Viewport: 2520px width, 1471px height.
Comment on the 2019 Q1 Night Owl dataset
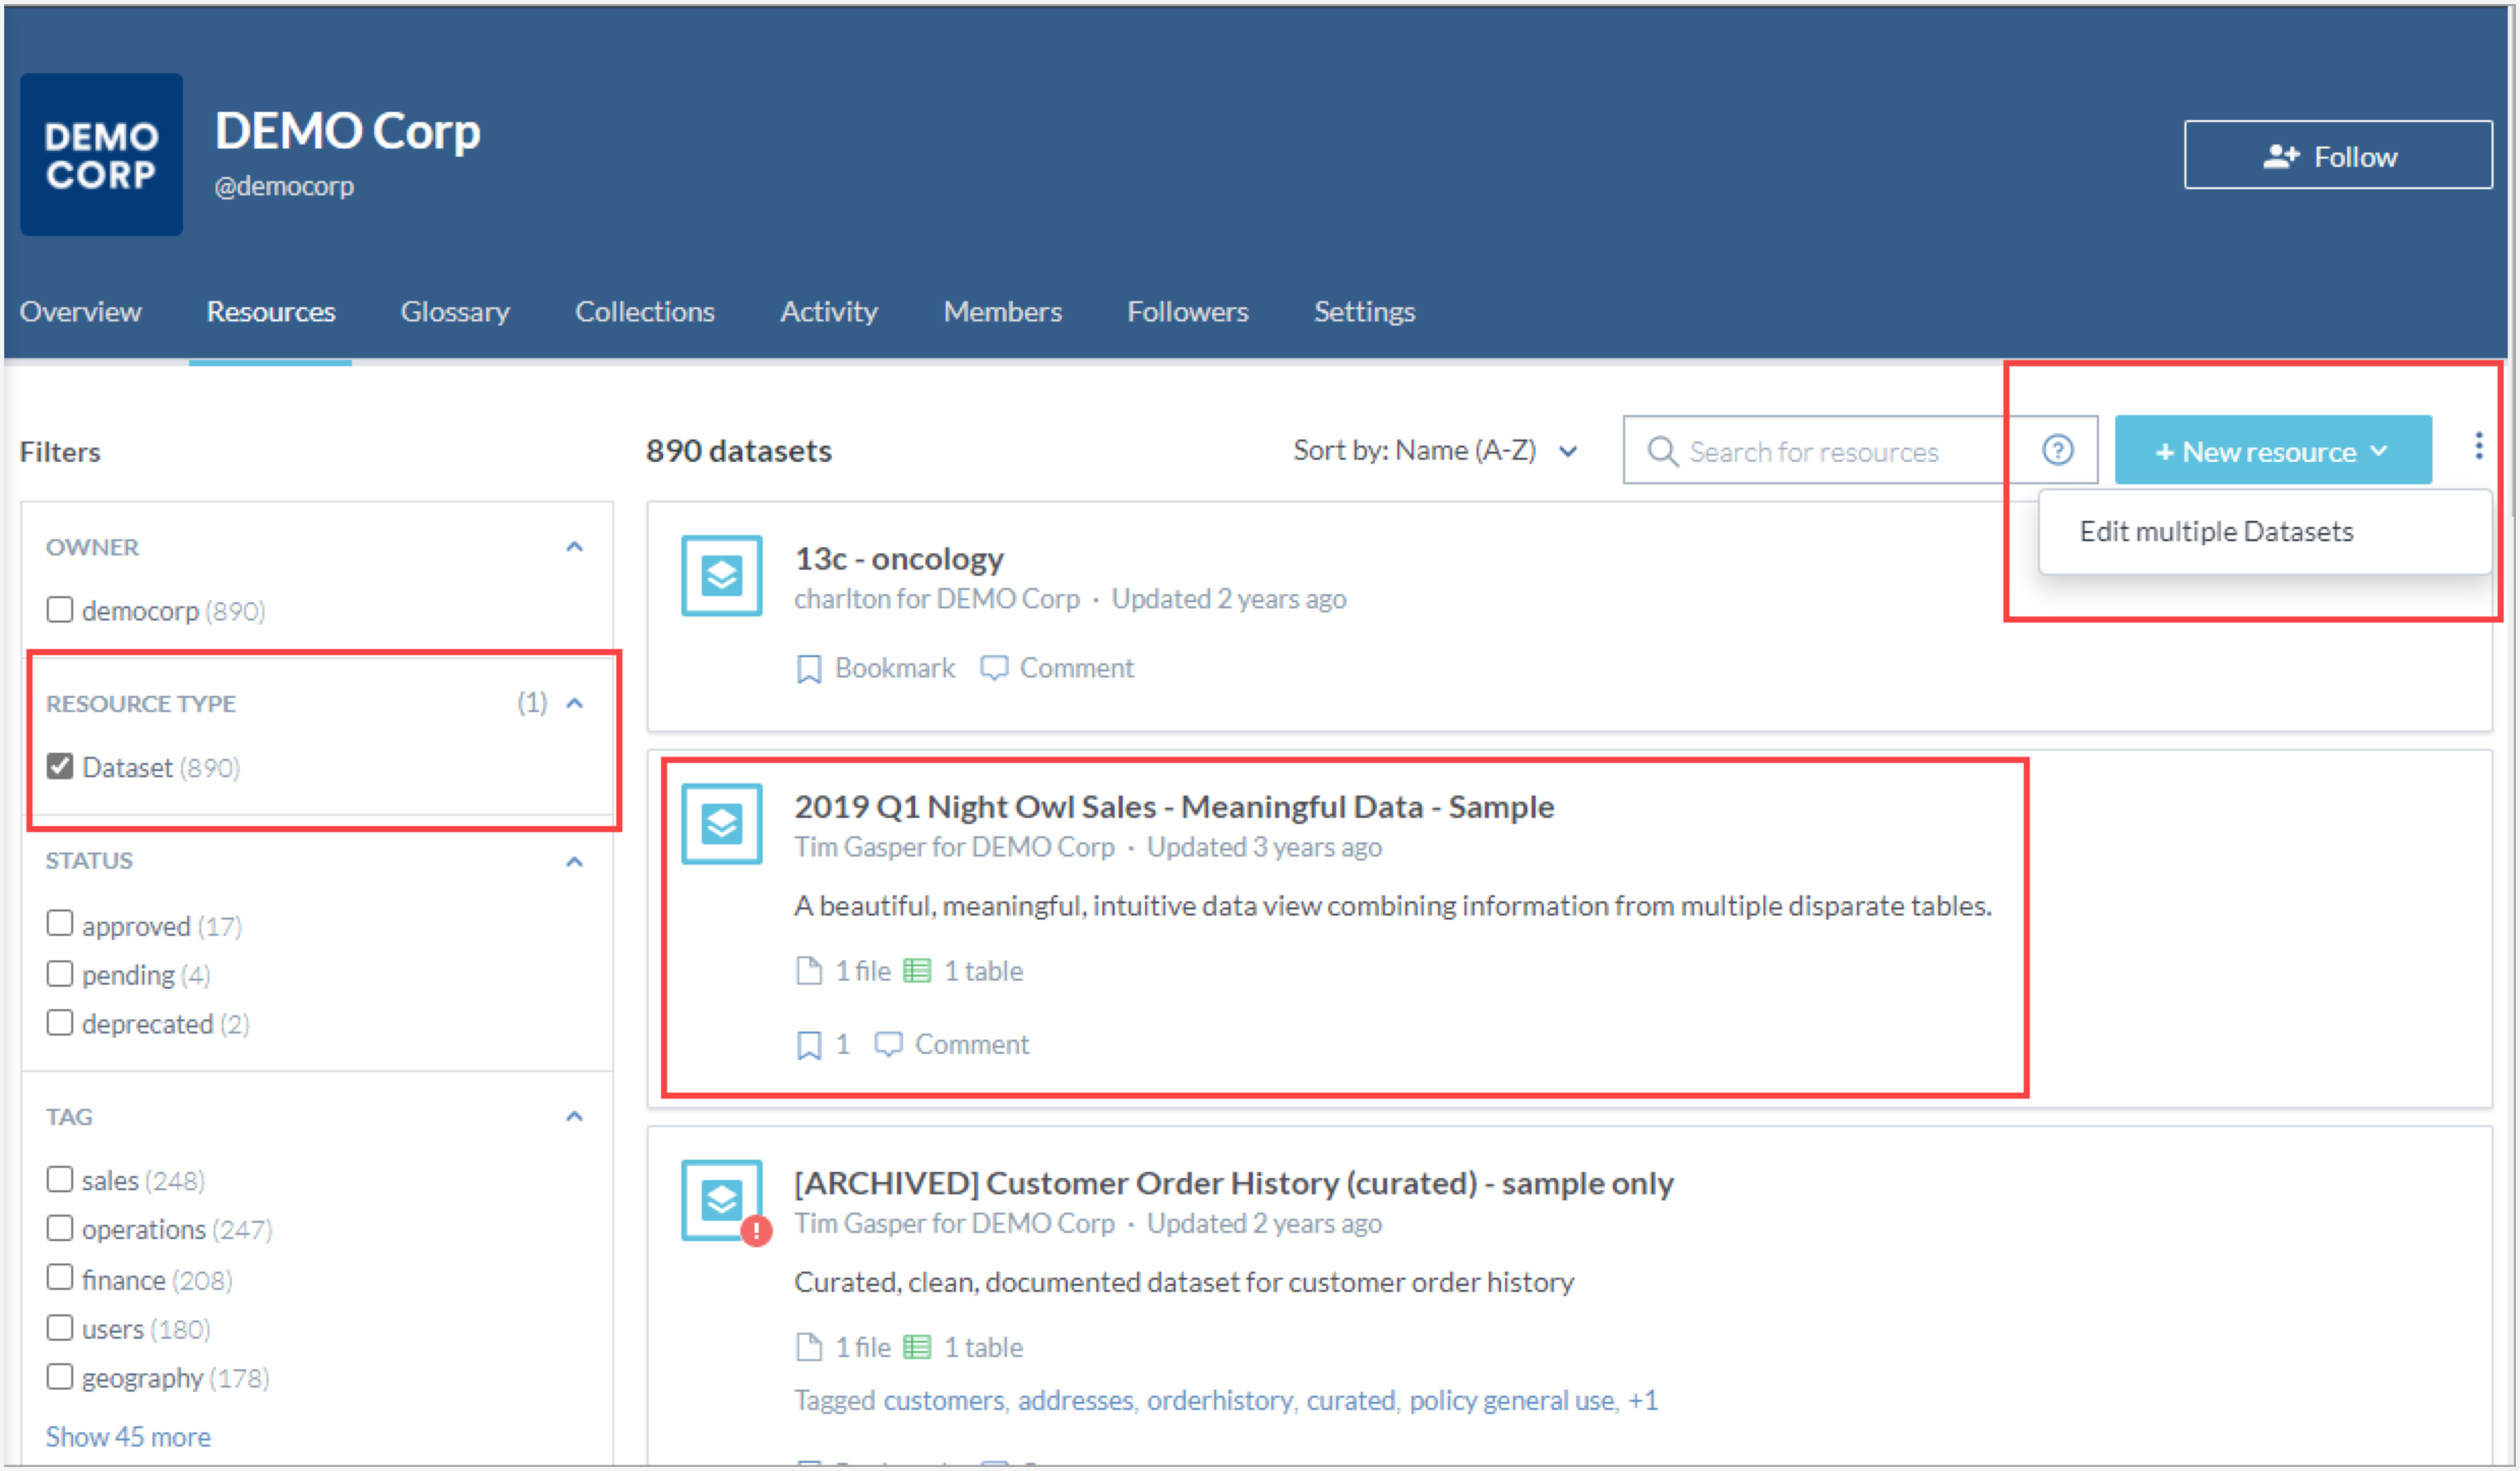click(951, 1045)
